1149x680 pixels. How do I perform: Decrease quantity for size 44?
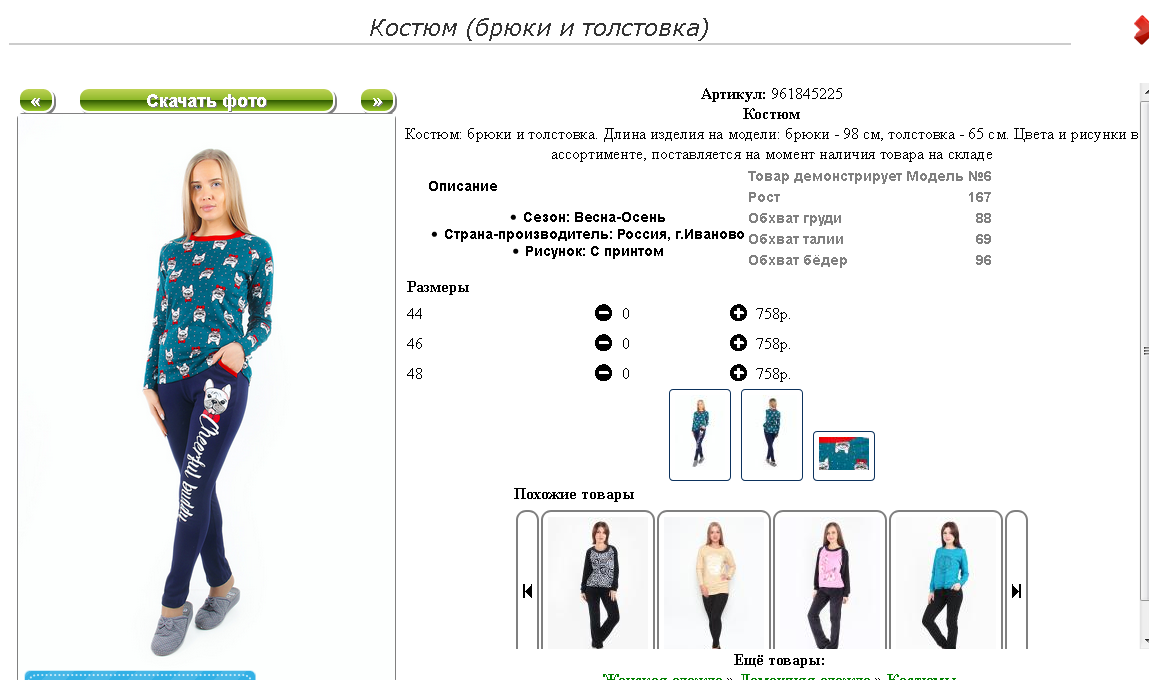pyautogui.click(x=603, y=314)
